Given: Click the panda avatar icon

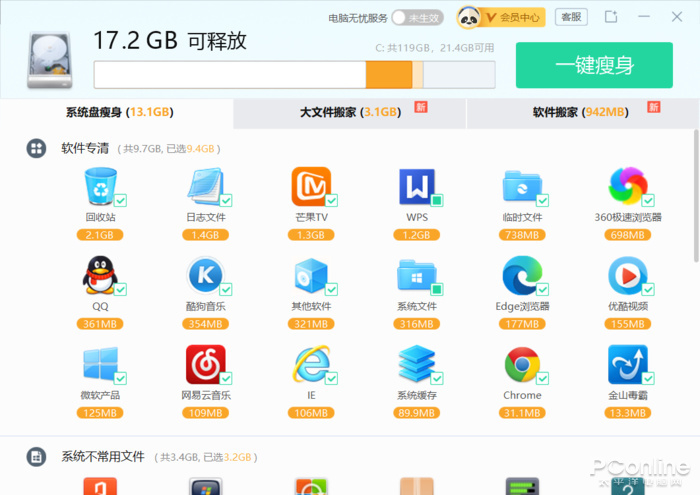Looking at the screenshot, I should coord(468,18).
